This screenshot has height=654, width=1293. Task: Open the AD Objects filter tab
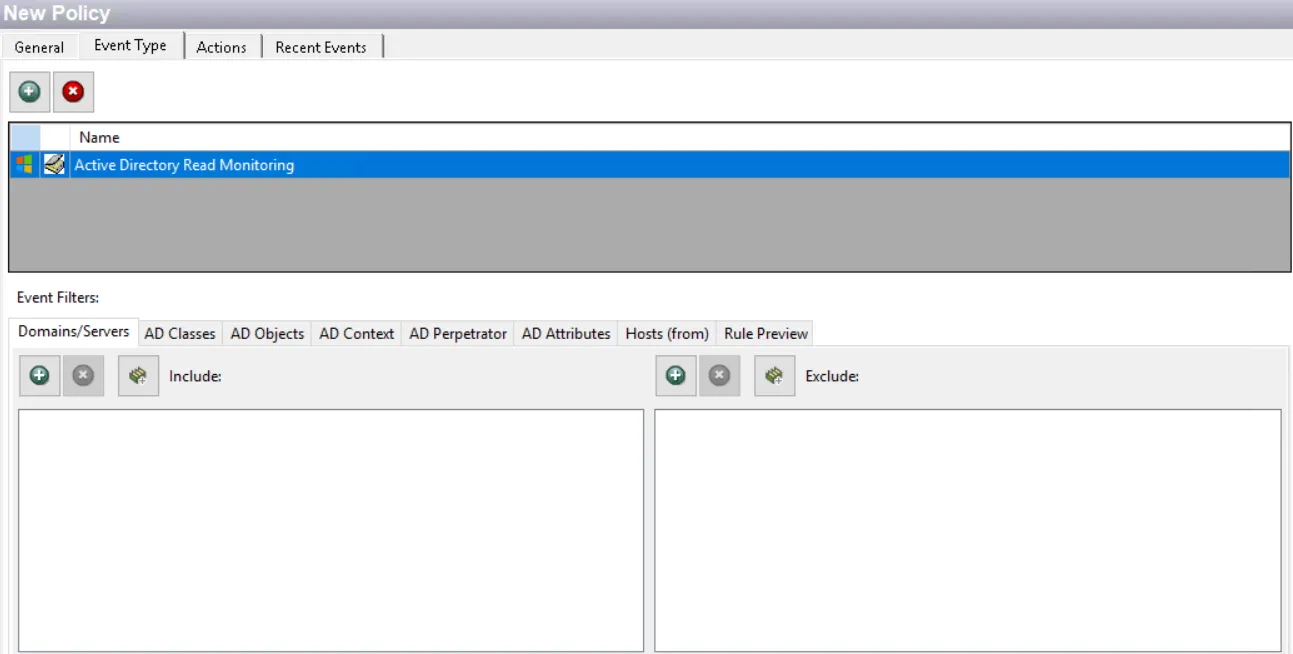tap(266, 333)
